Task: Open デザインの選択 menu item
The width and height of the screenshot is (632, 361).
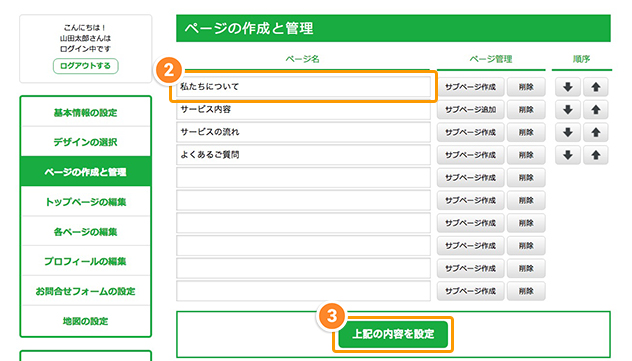Action: click(85, 142)
